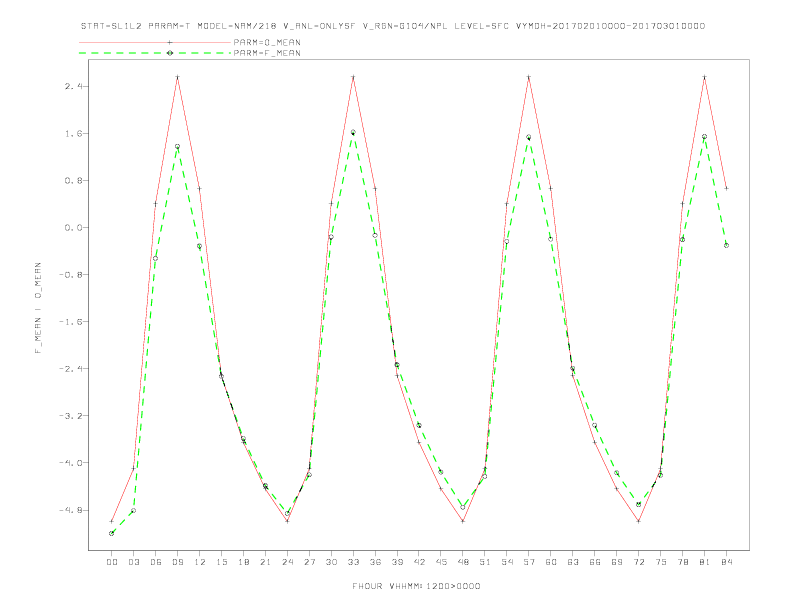792x612 pixels.
Task: Click the x-axis tick label 45
Action: pyautogui.click(x=441, y=562)
